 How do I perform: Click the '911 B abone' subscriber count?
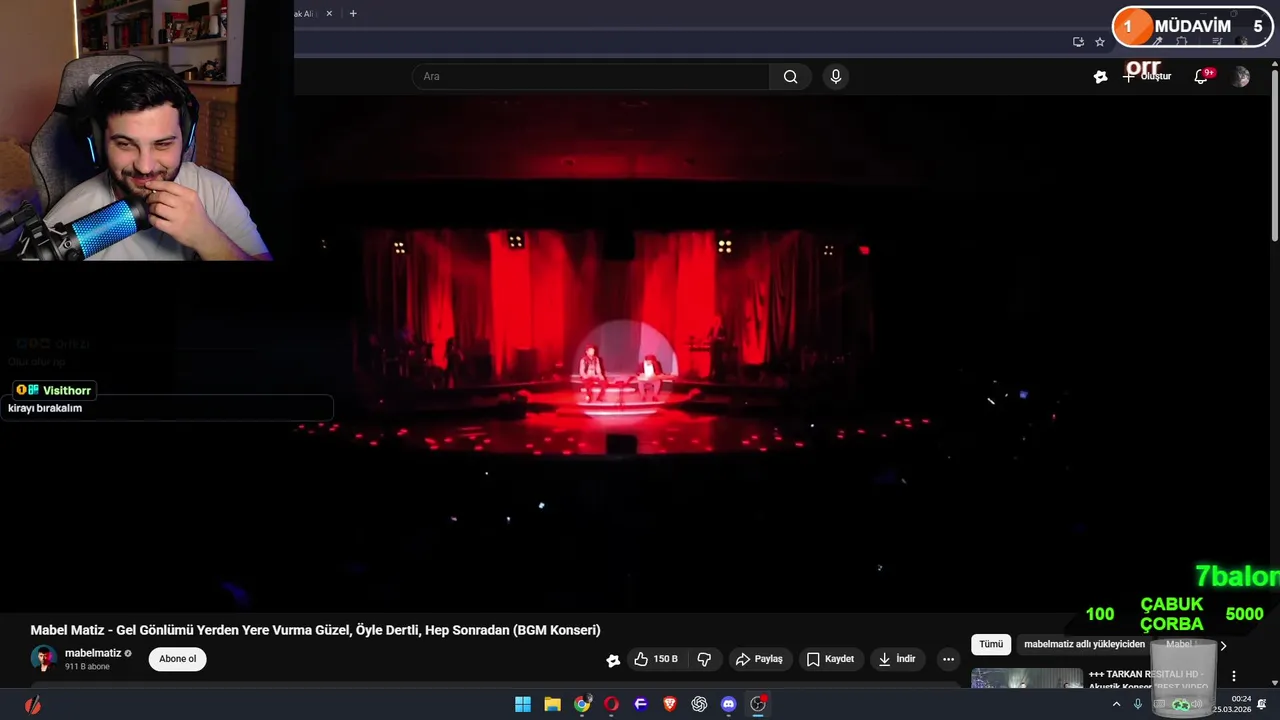87,667
